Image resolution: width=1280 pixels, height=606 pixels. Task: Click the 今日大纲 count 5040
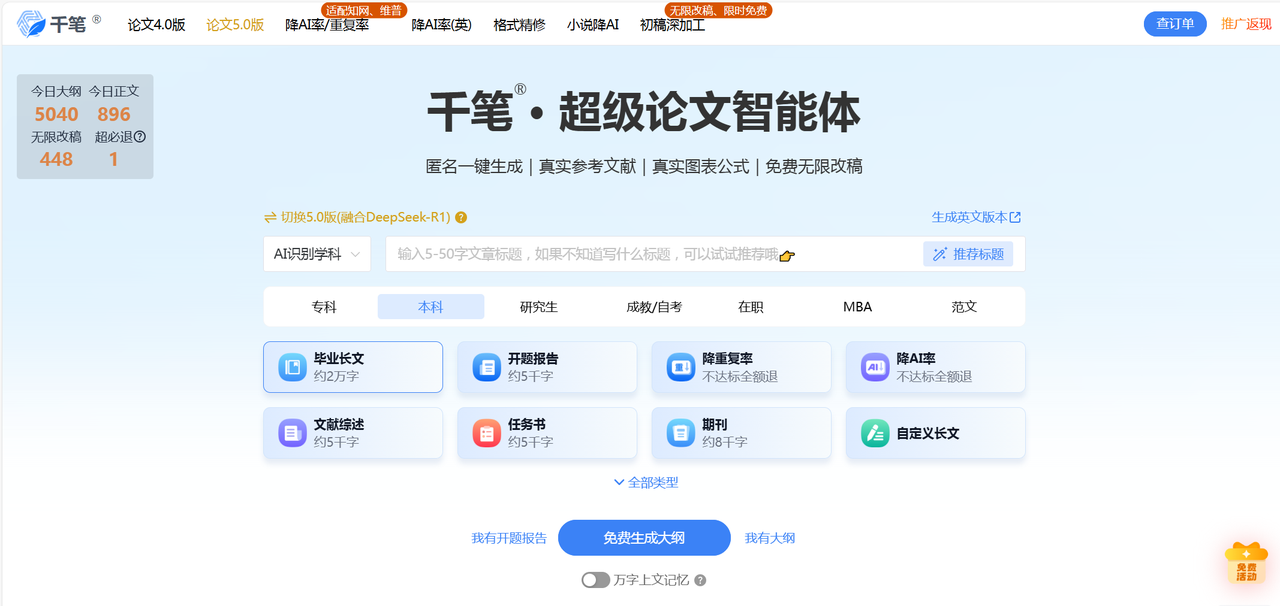56,115
